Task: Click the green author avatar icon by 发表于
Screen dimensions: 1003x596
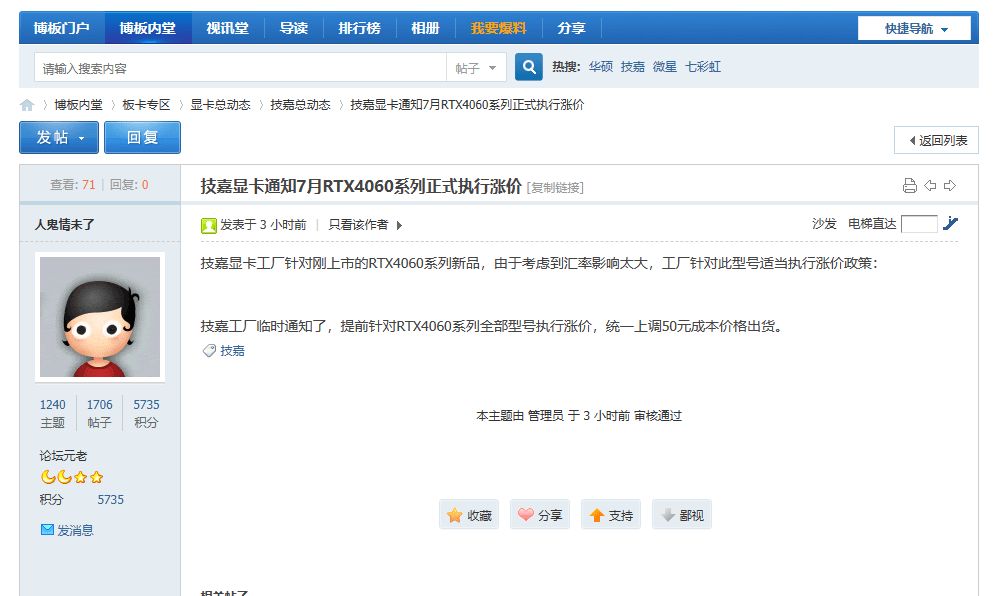Action: (x=209, y=225)
